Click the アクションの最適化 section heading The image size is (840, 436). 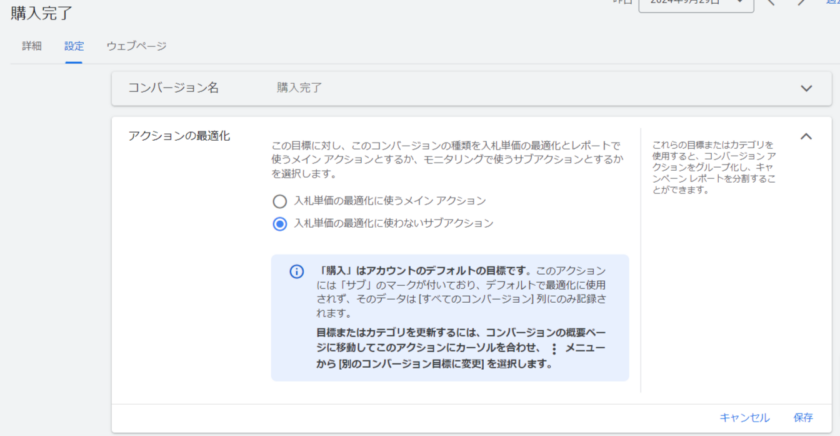pyautogui.click(x=179, y=136)
